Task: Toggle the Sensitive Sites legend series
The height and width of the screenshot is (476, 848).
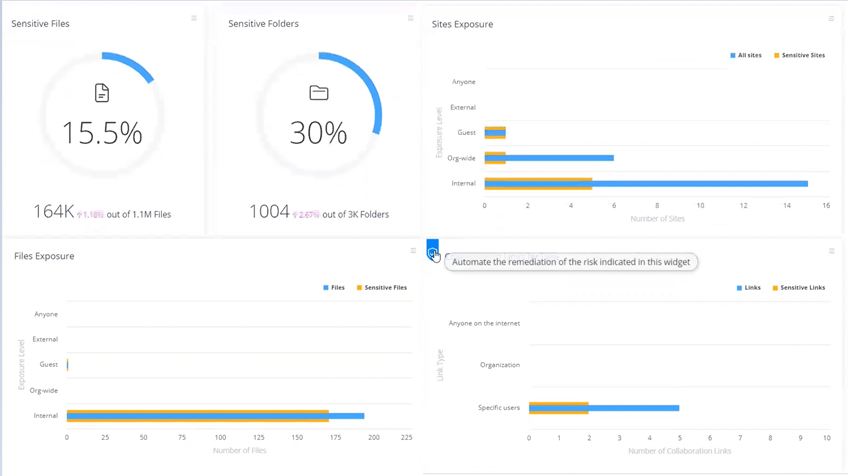Action: [799, 56]
